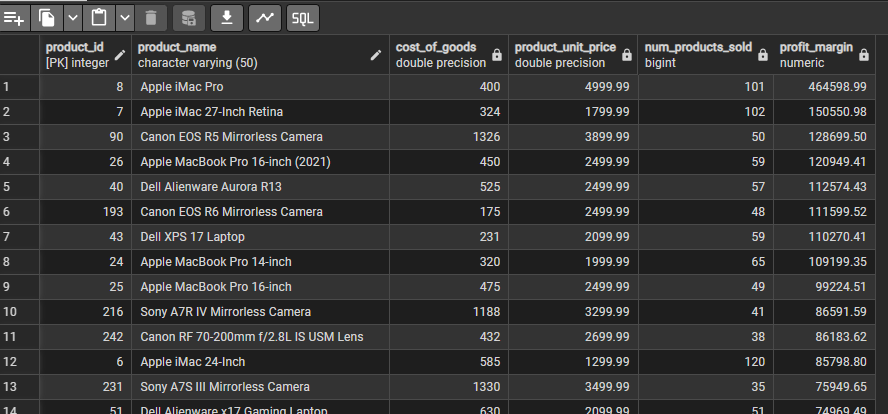Select the profit_margin column header

[x=824, y=55]
